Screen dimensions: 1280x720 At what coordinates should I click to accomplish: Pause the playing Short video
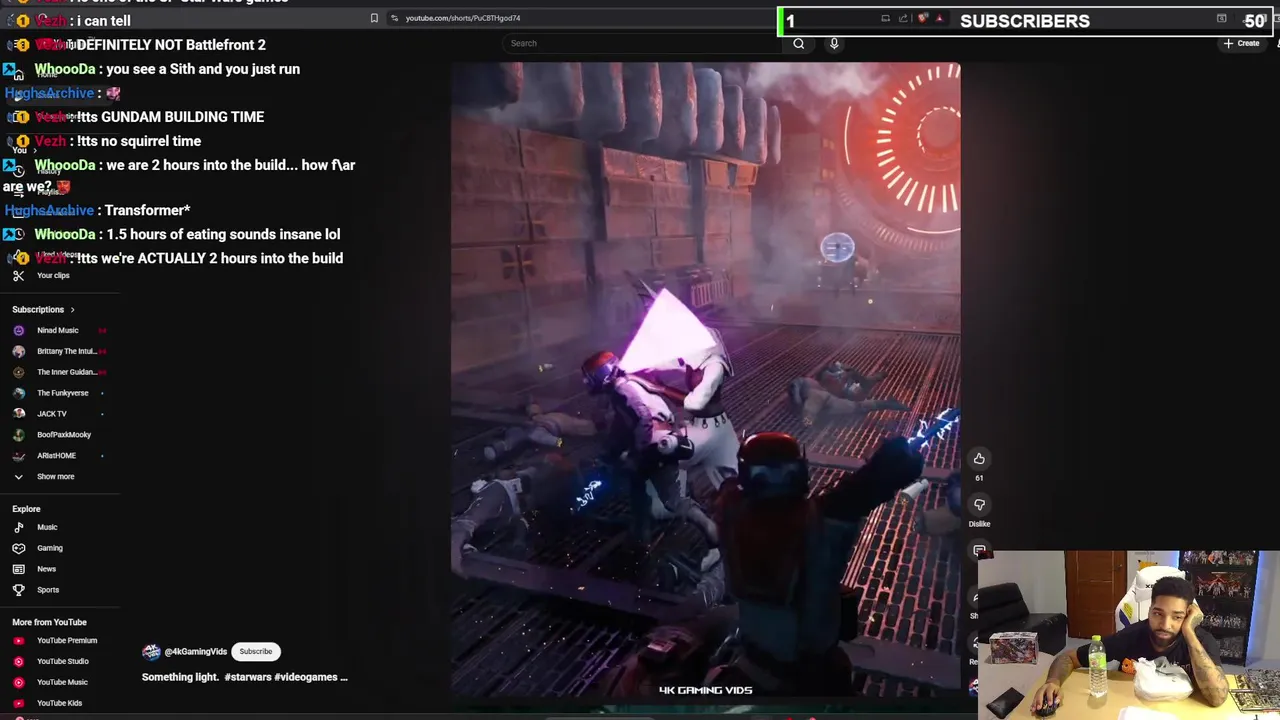705,380
